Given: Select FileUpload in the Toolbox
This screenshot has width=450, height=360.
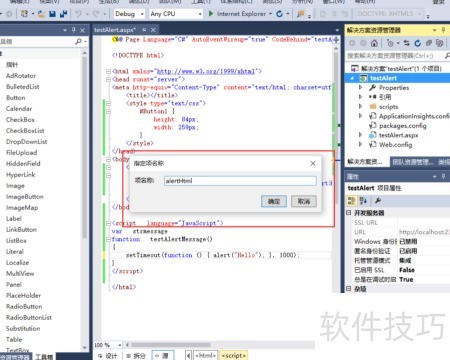Looking at the screenshot, I should click(x=21, y=153).
